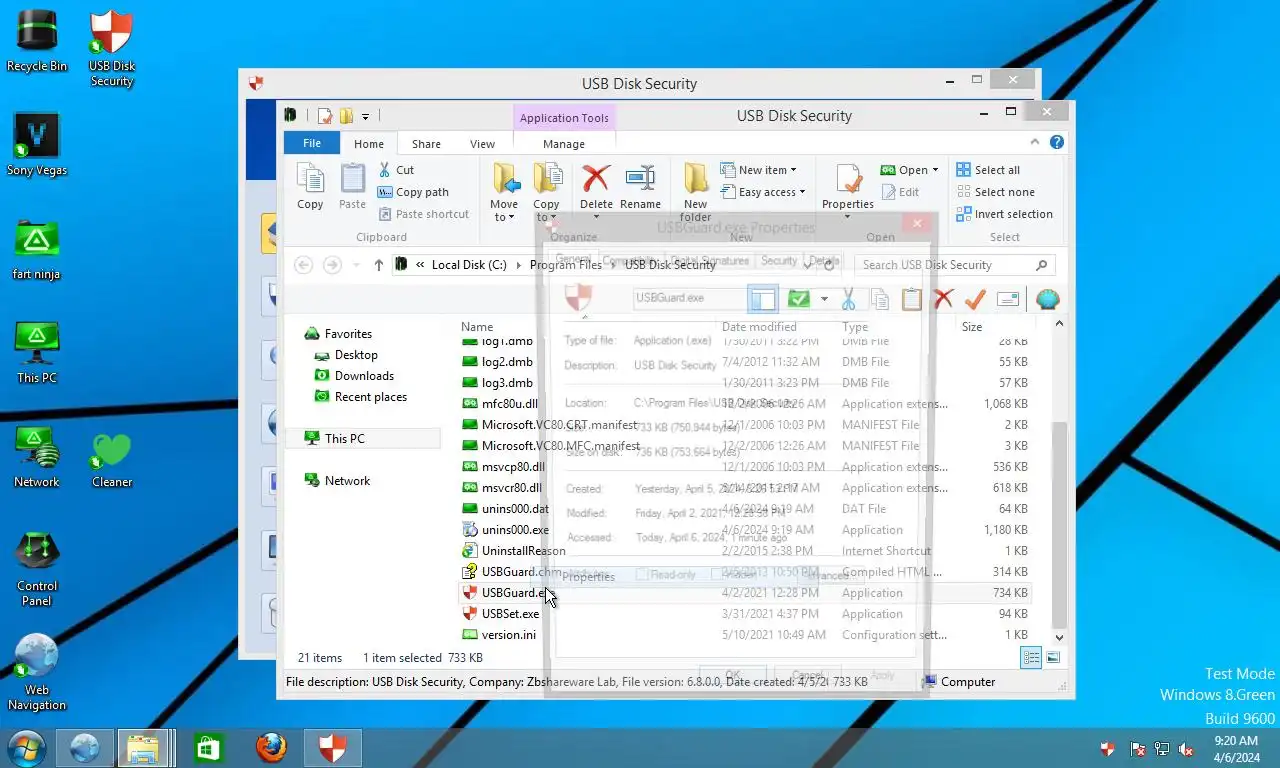The width and height of the screenshot is (1280, 768).
Task: Open the New item dropdown
Action: pos(759,170)
